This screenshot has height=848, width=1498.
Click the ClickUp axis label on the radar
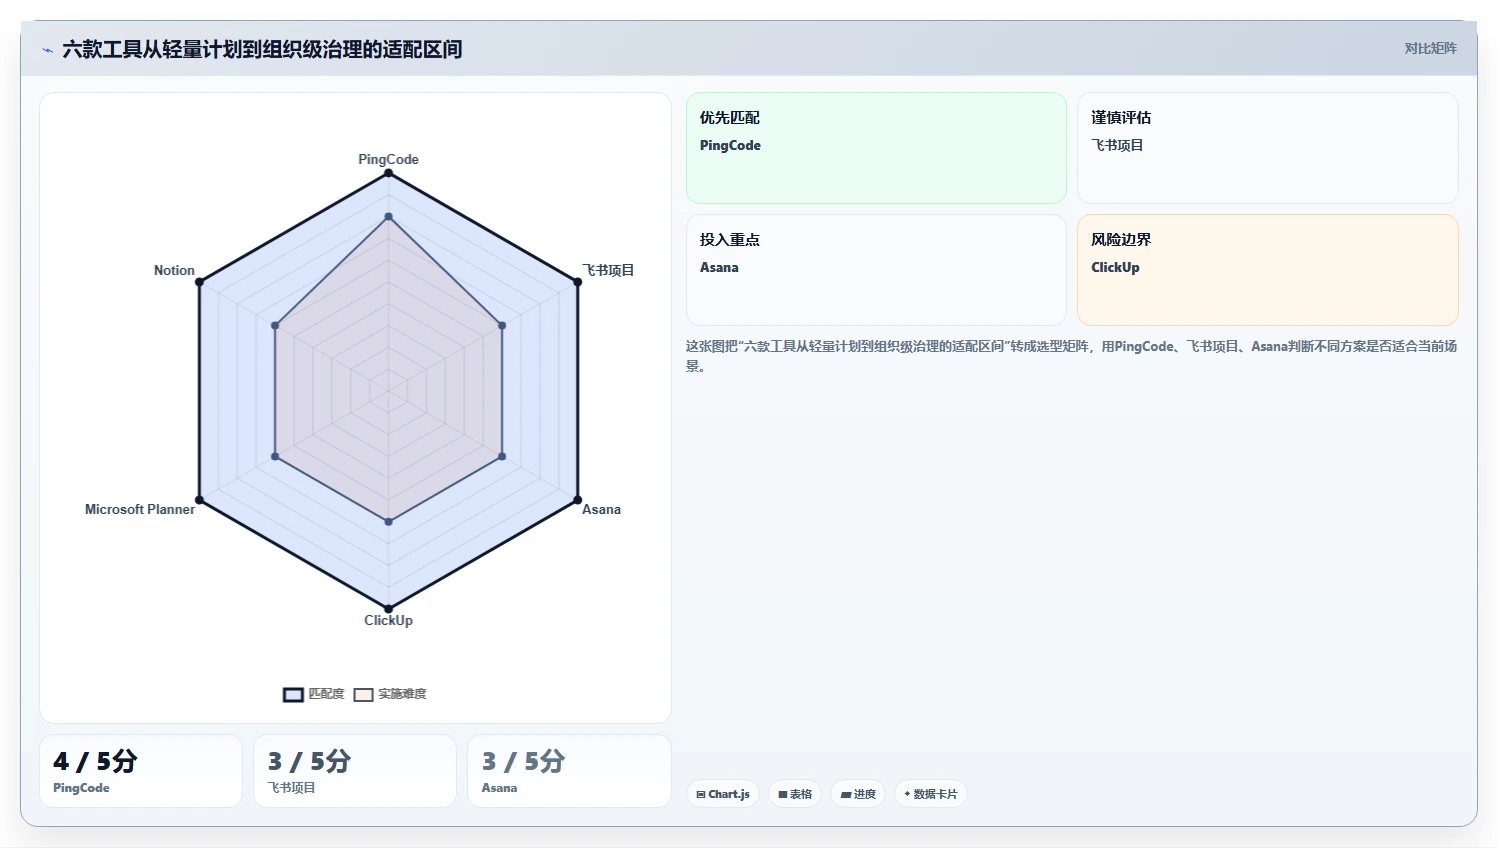point(388,620)
